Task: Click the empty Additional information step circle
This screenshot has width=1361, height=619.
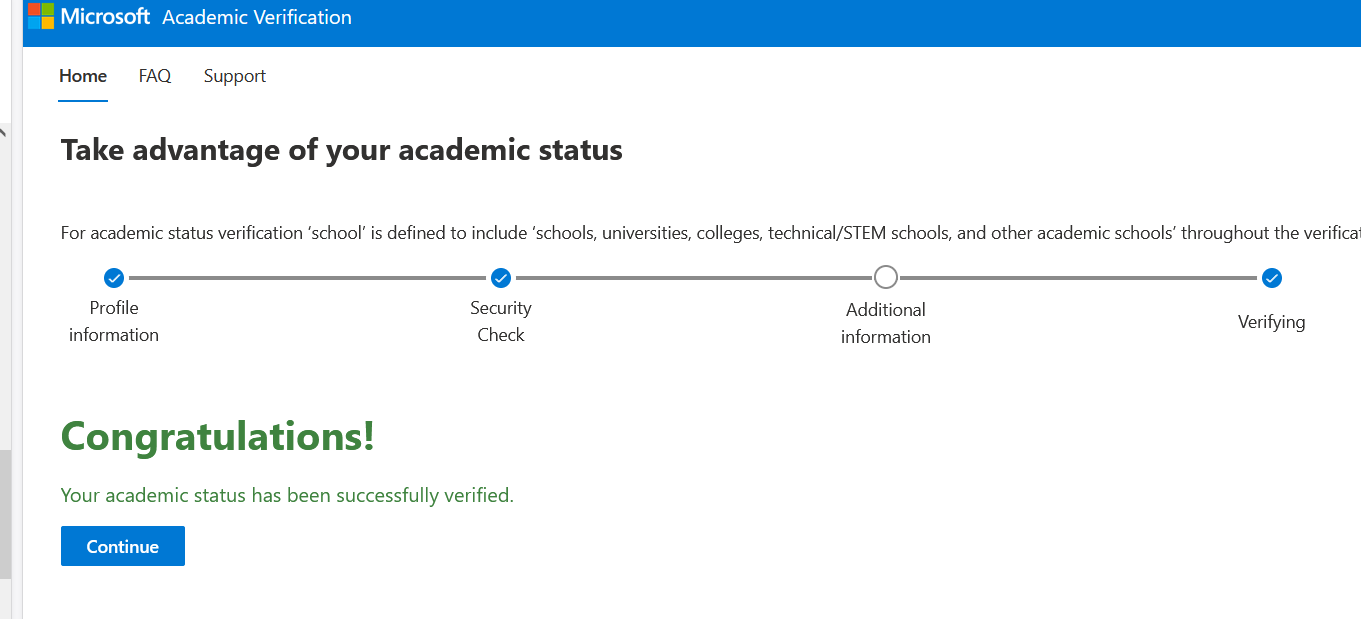Action: 885,277
